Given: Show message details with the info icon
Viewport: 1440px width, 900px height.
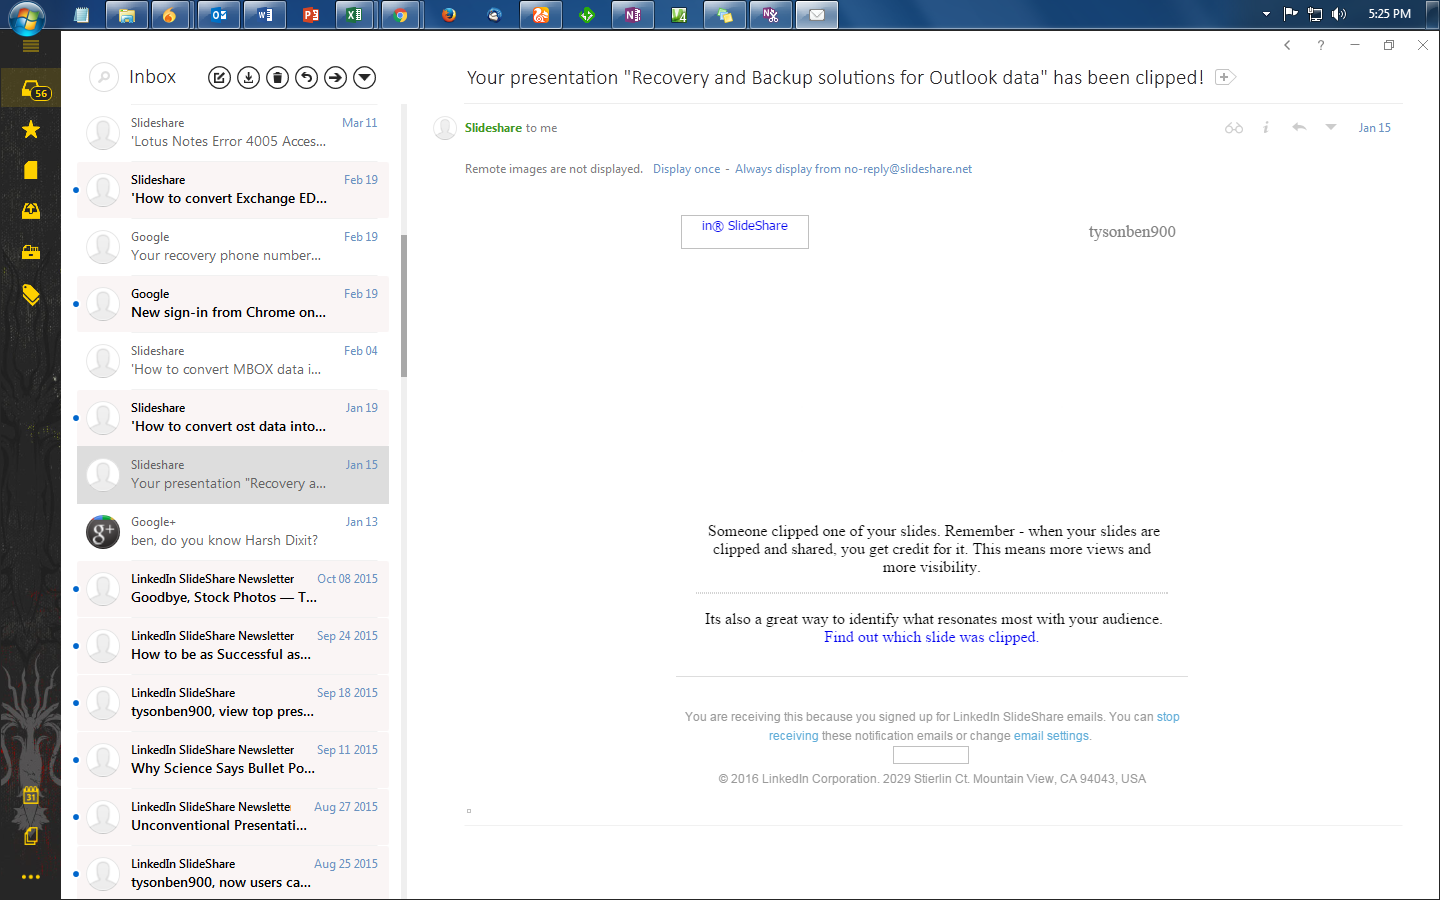Looking at the screenshot, I should [1266, 127].
